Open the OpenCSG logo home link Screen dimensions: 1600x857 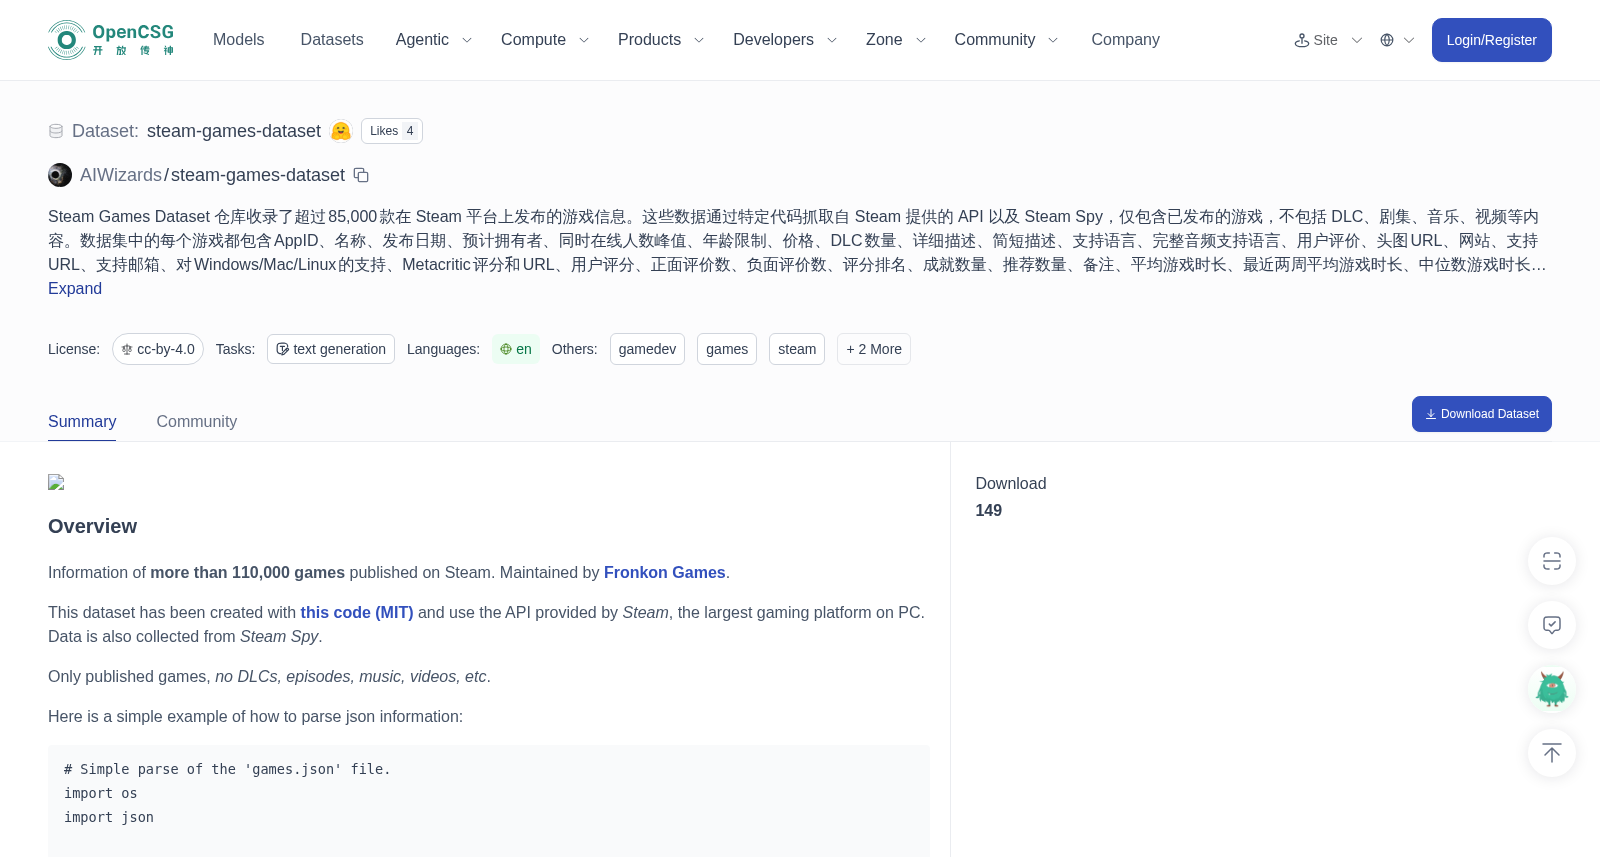[111, 40]
